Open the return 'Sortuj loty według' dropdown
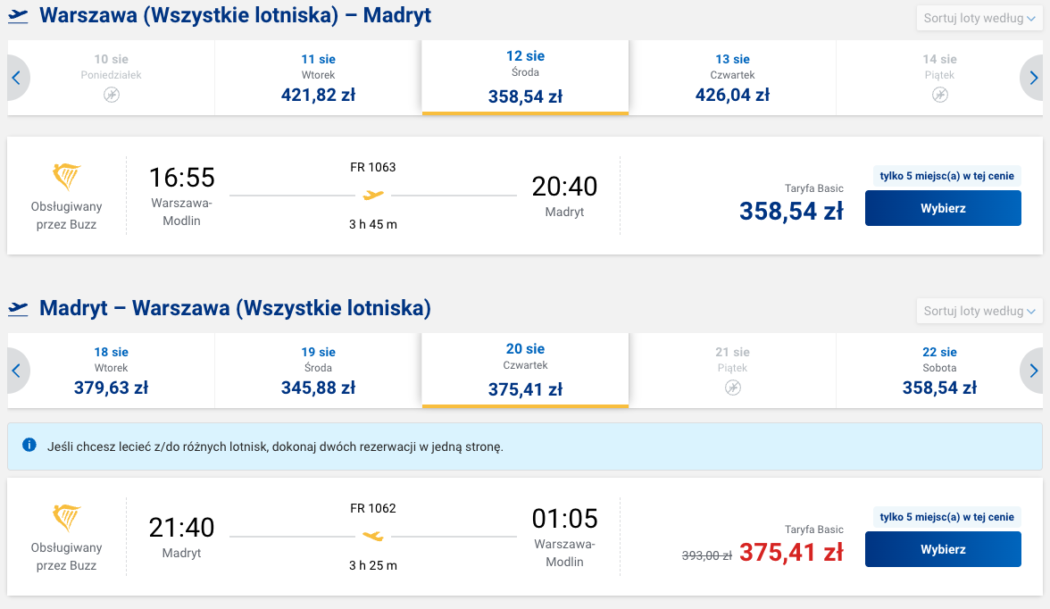1050x609 pixels. click(979, 311)
